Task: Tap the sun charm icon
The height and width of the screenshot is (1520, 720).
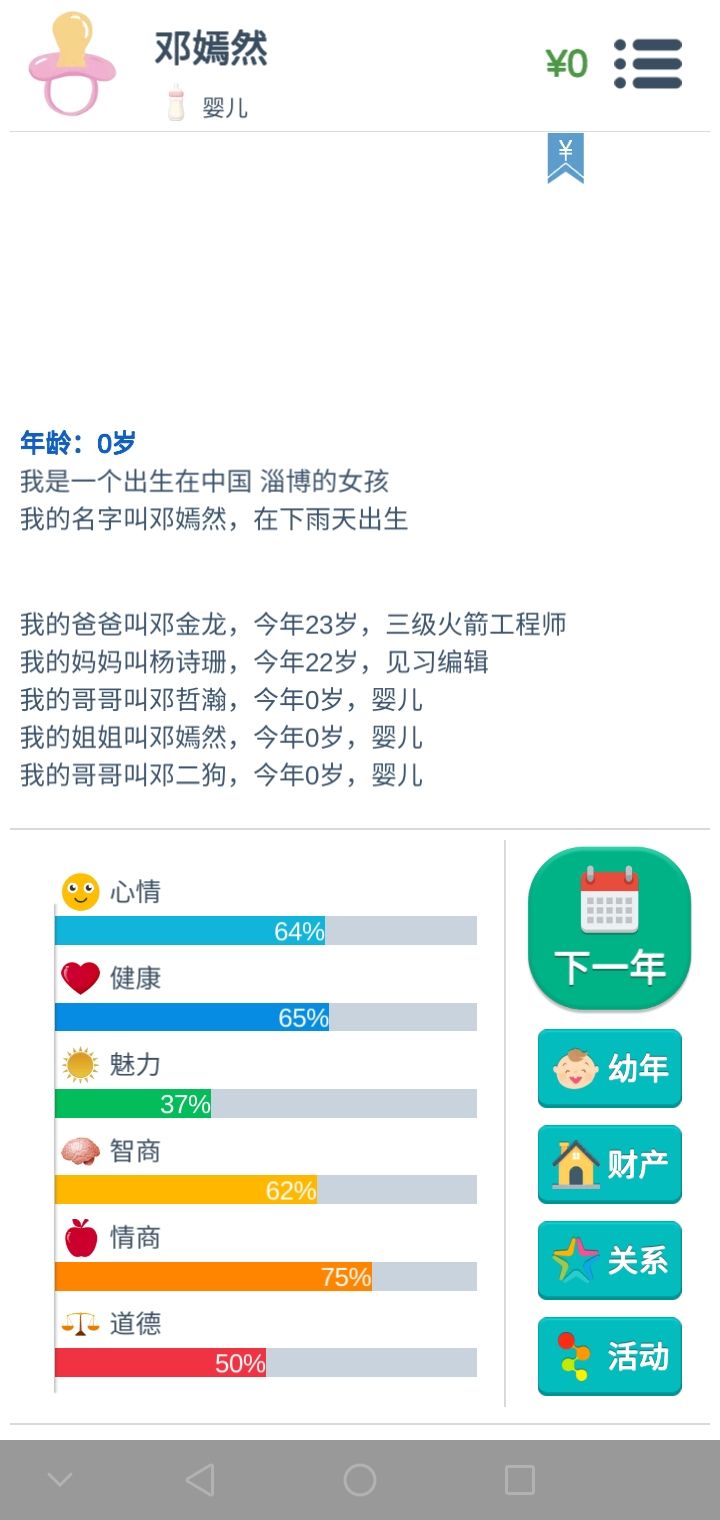Action: 80,1065
